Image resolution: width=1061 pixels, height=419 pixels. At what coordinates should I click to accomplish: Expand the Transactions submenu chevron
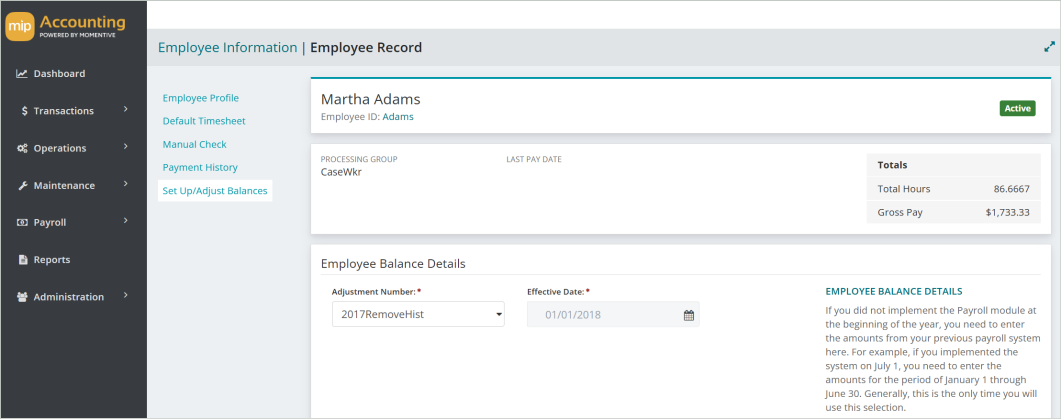click(x=126, y=110)
